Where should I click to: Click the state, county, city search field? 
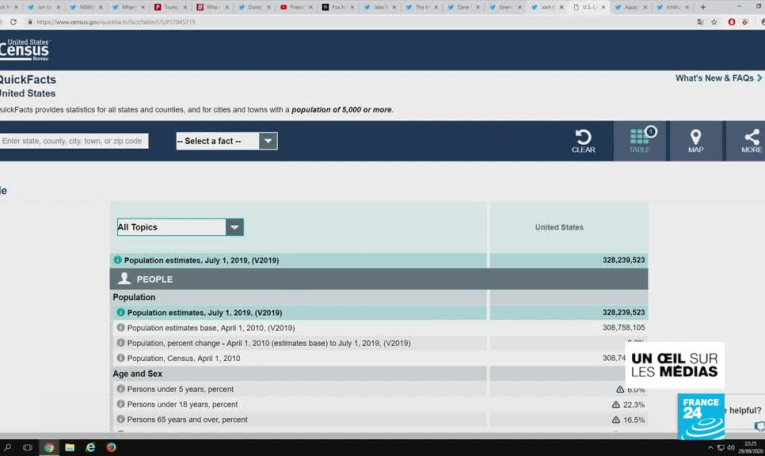74,141
